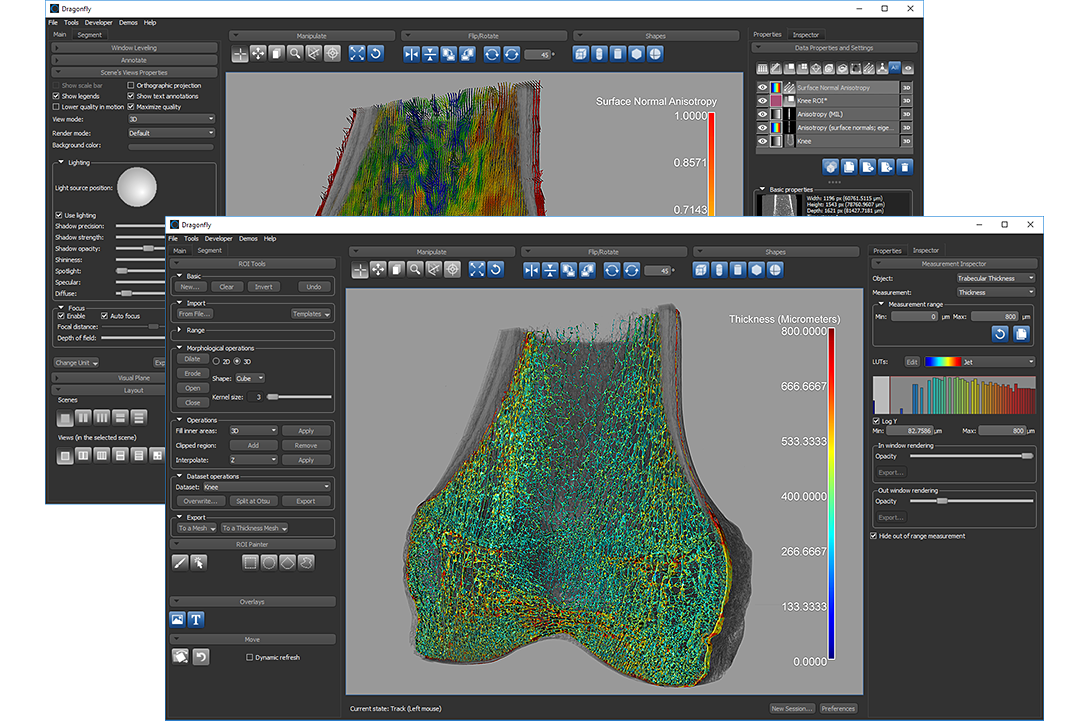Open the Developer menu in front window
Image resolution: width=1090 pixels, height=721 pixels.
point(218,238)
